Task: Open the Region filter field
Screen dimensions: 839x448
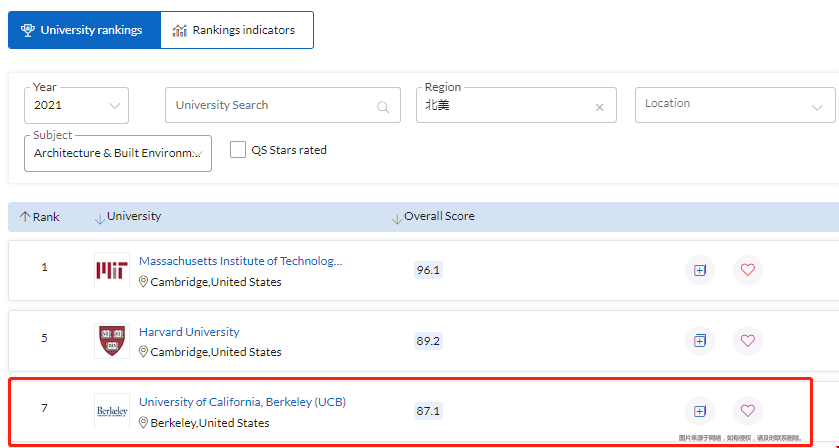Action: (516, 105)
